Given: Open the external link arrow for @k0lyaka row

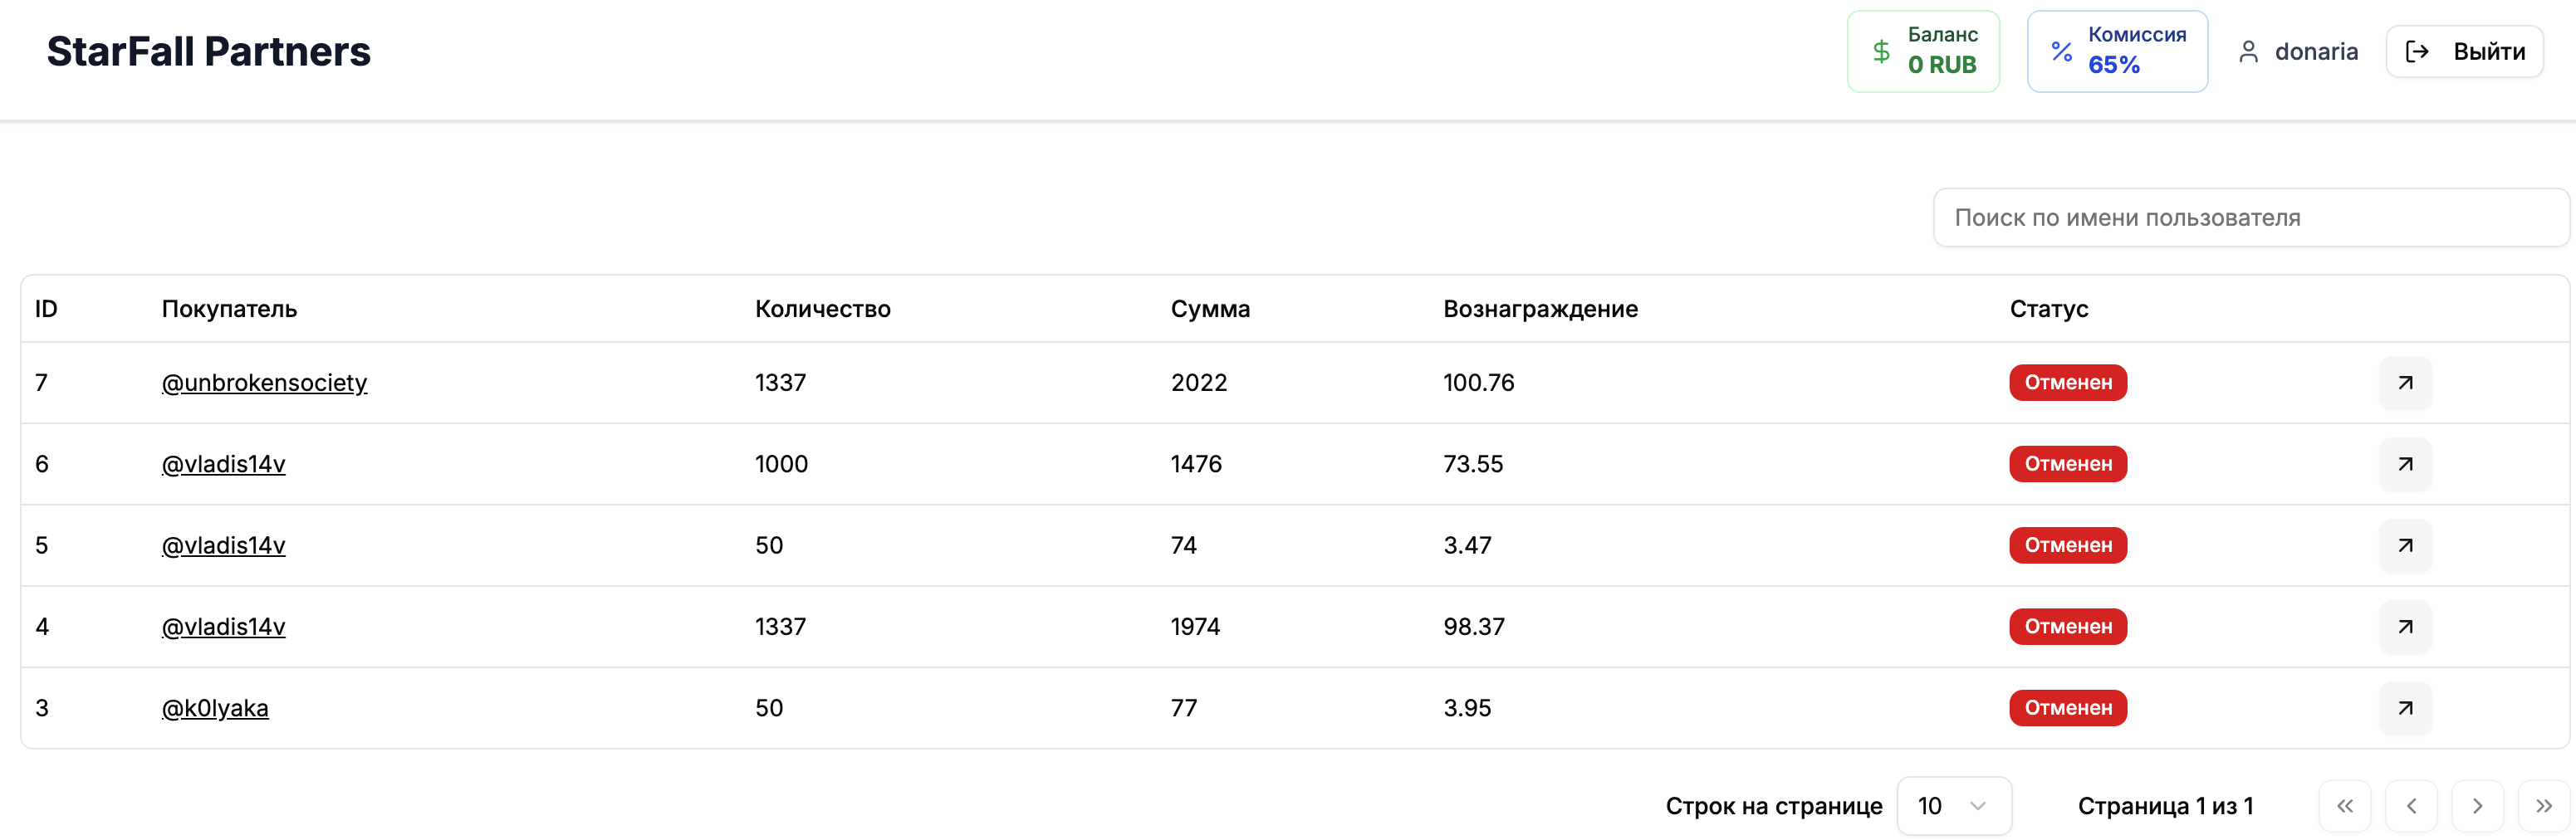Looking at the screenshot, I should click(x=2406, y=708).
